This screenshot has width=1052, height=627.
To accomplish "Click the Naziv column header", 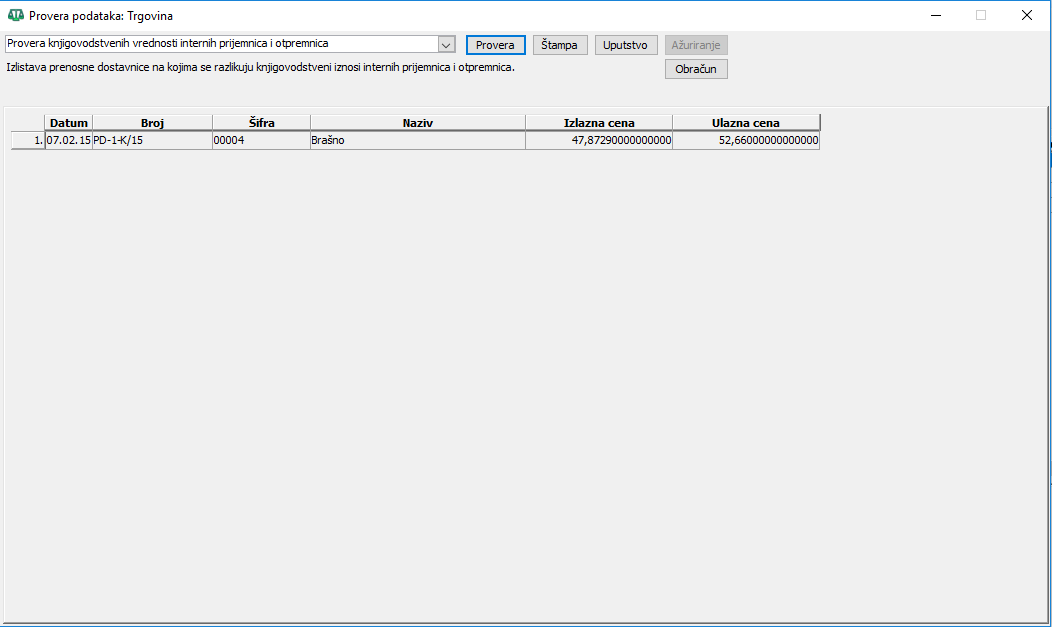I will tap(417, 123).
